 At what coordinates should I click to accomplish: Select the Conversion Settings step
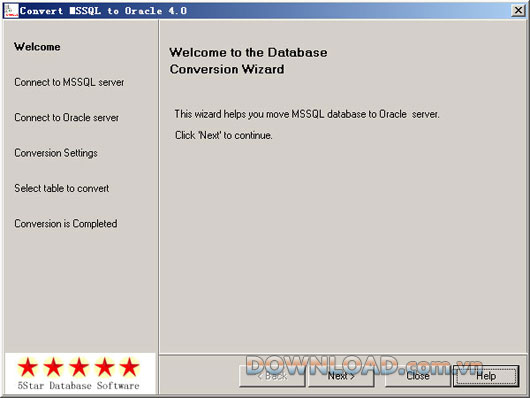[x=56, y=153]
